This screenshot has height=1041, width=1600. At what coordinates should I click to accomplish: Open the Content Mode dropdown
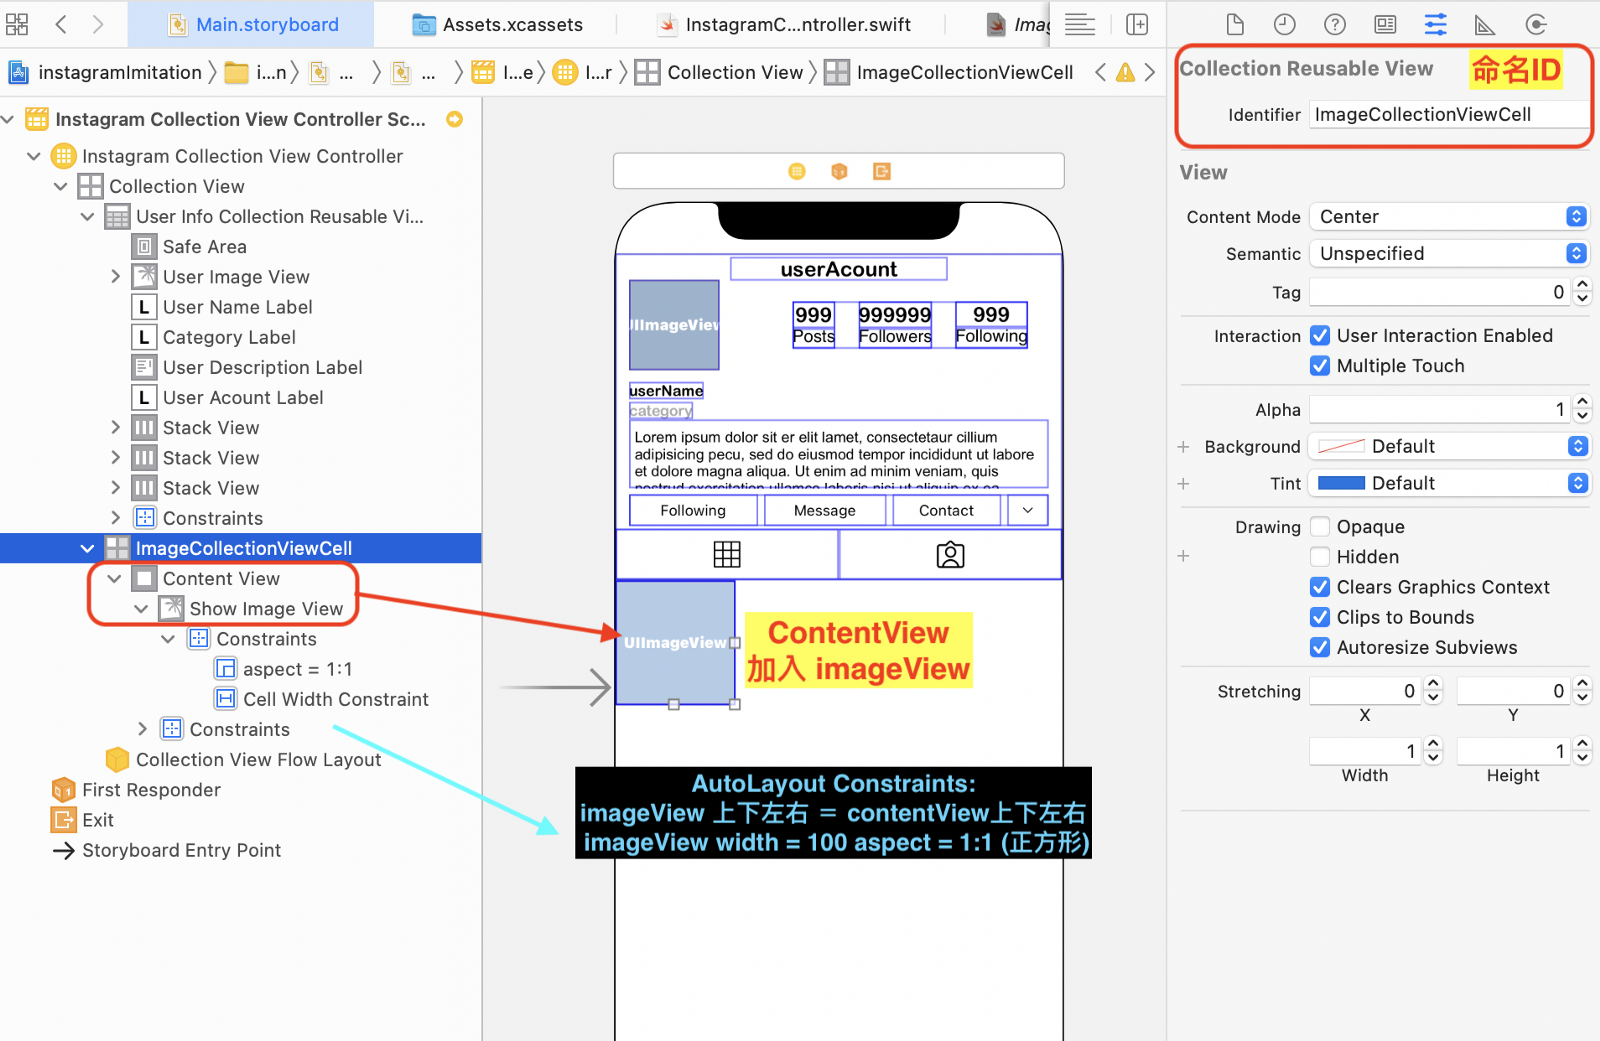1448,216
